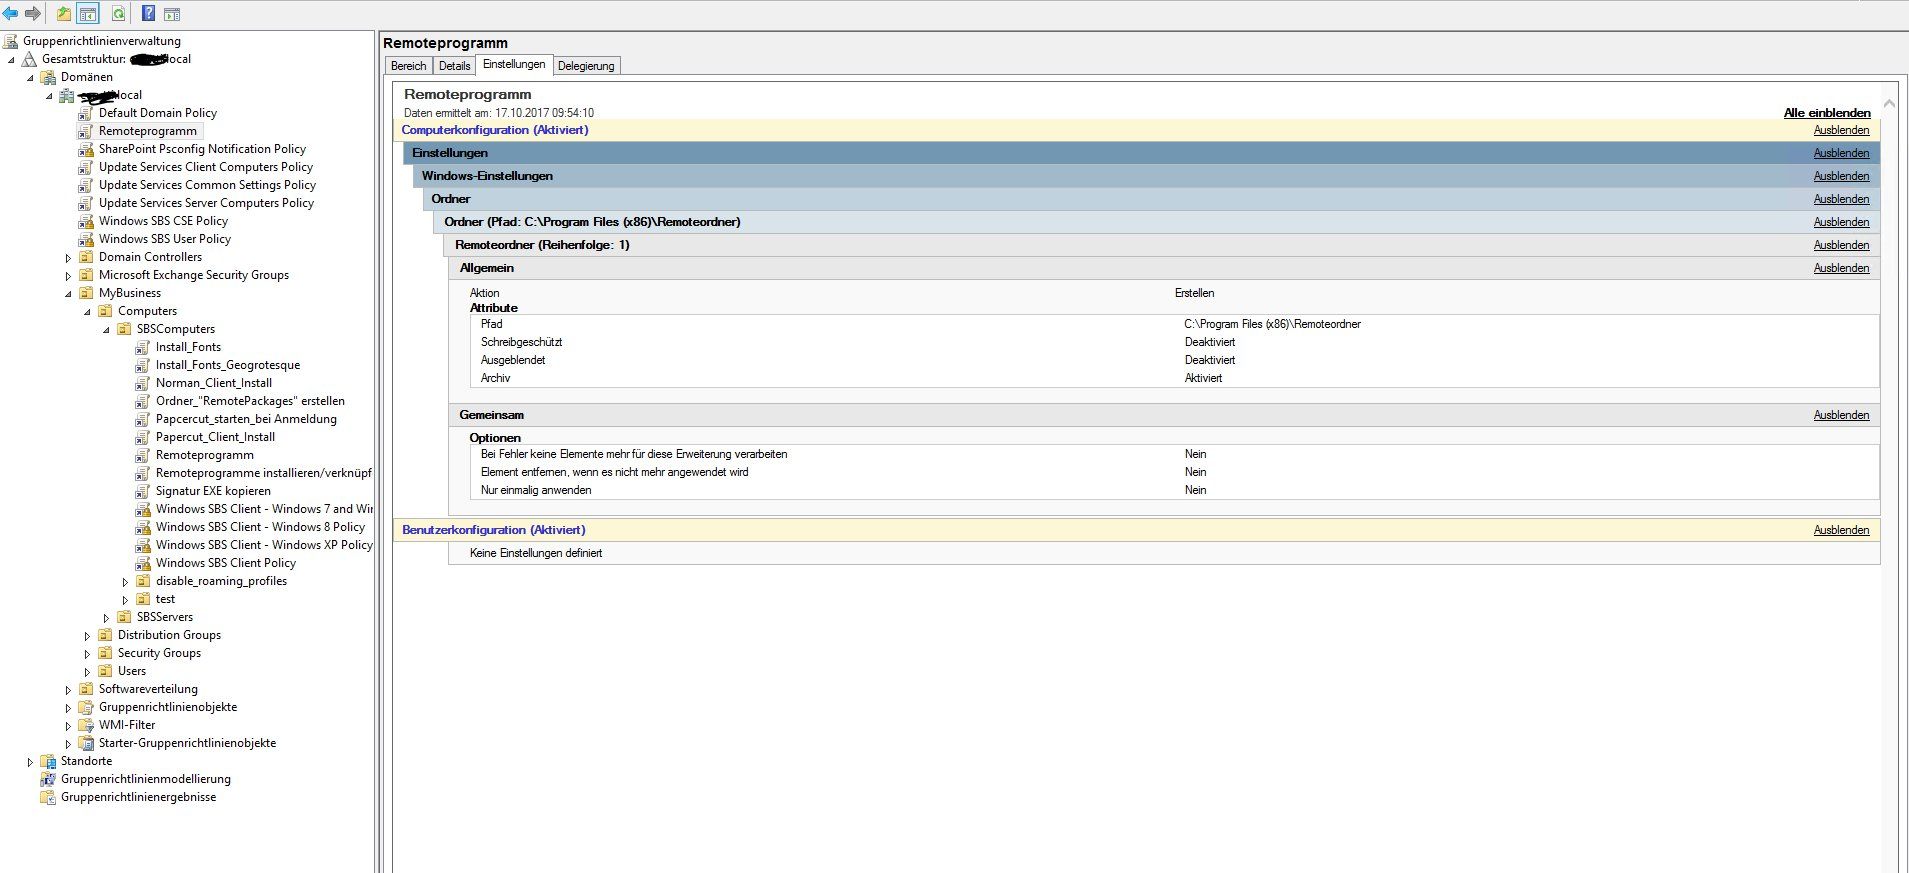
Task: Select Papercut_Client_Install in the tree
Action: point(215,437)
